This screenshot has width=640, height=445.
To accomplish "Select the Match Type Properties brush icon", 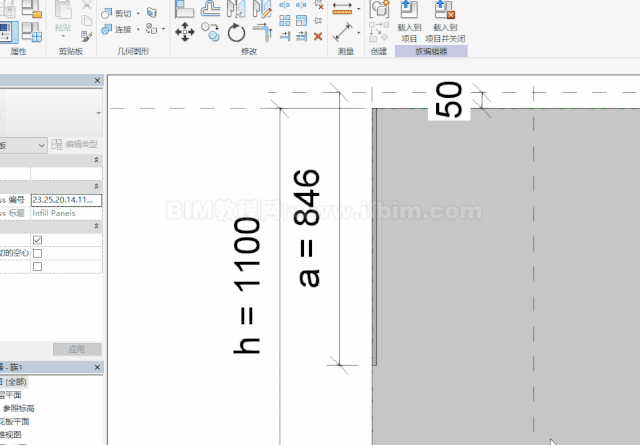I will (87, 36).
